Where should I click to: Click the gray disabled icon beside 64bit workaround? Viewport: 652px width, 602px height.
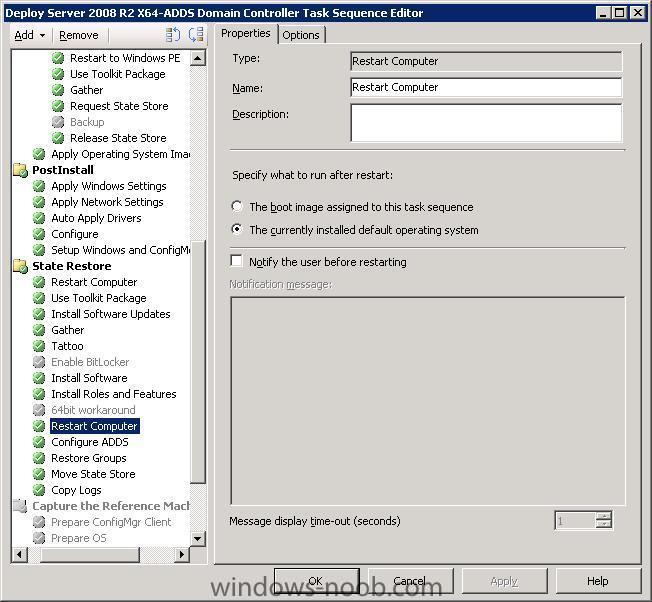click(x=39, y=410)
